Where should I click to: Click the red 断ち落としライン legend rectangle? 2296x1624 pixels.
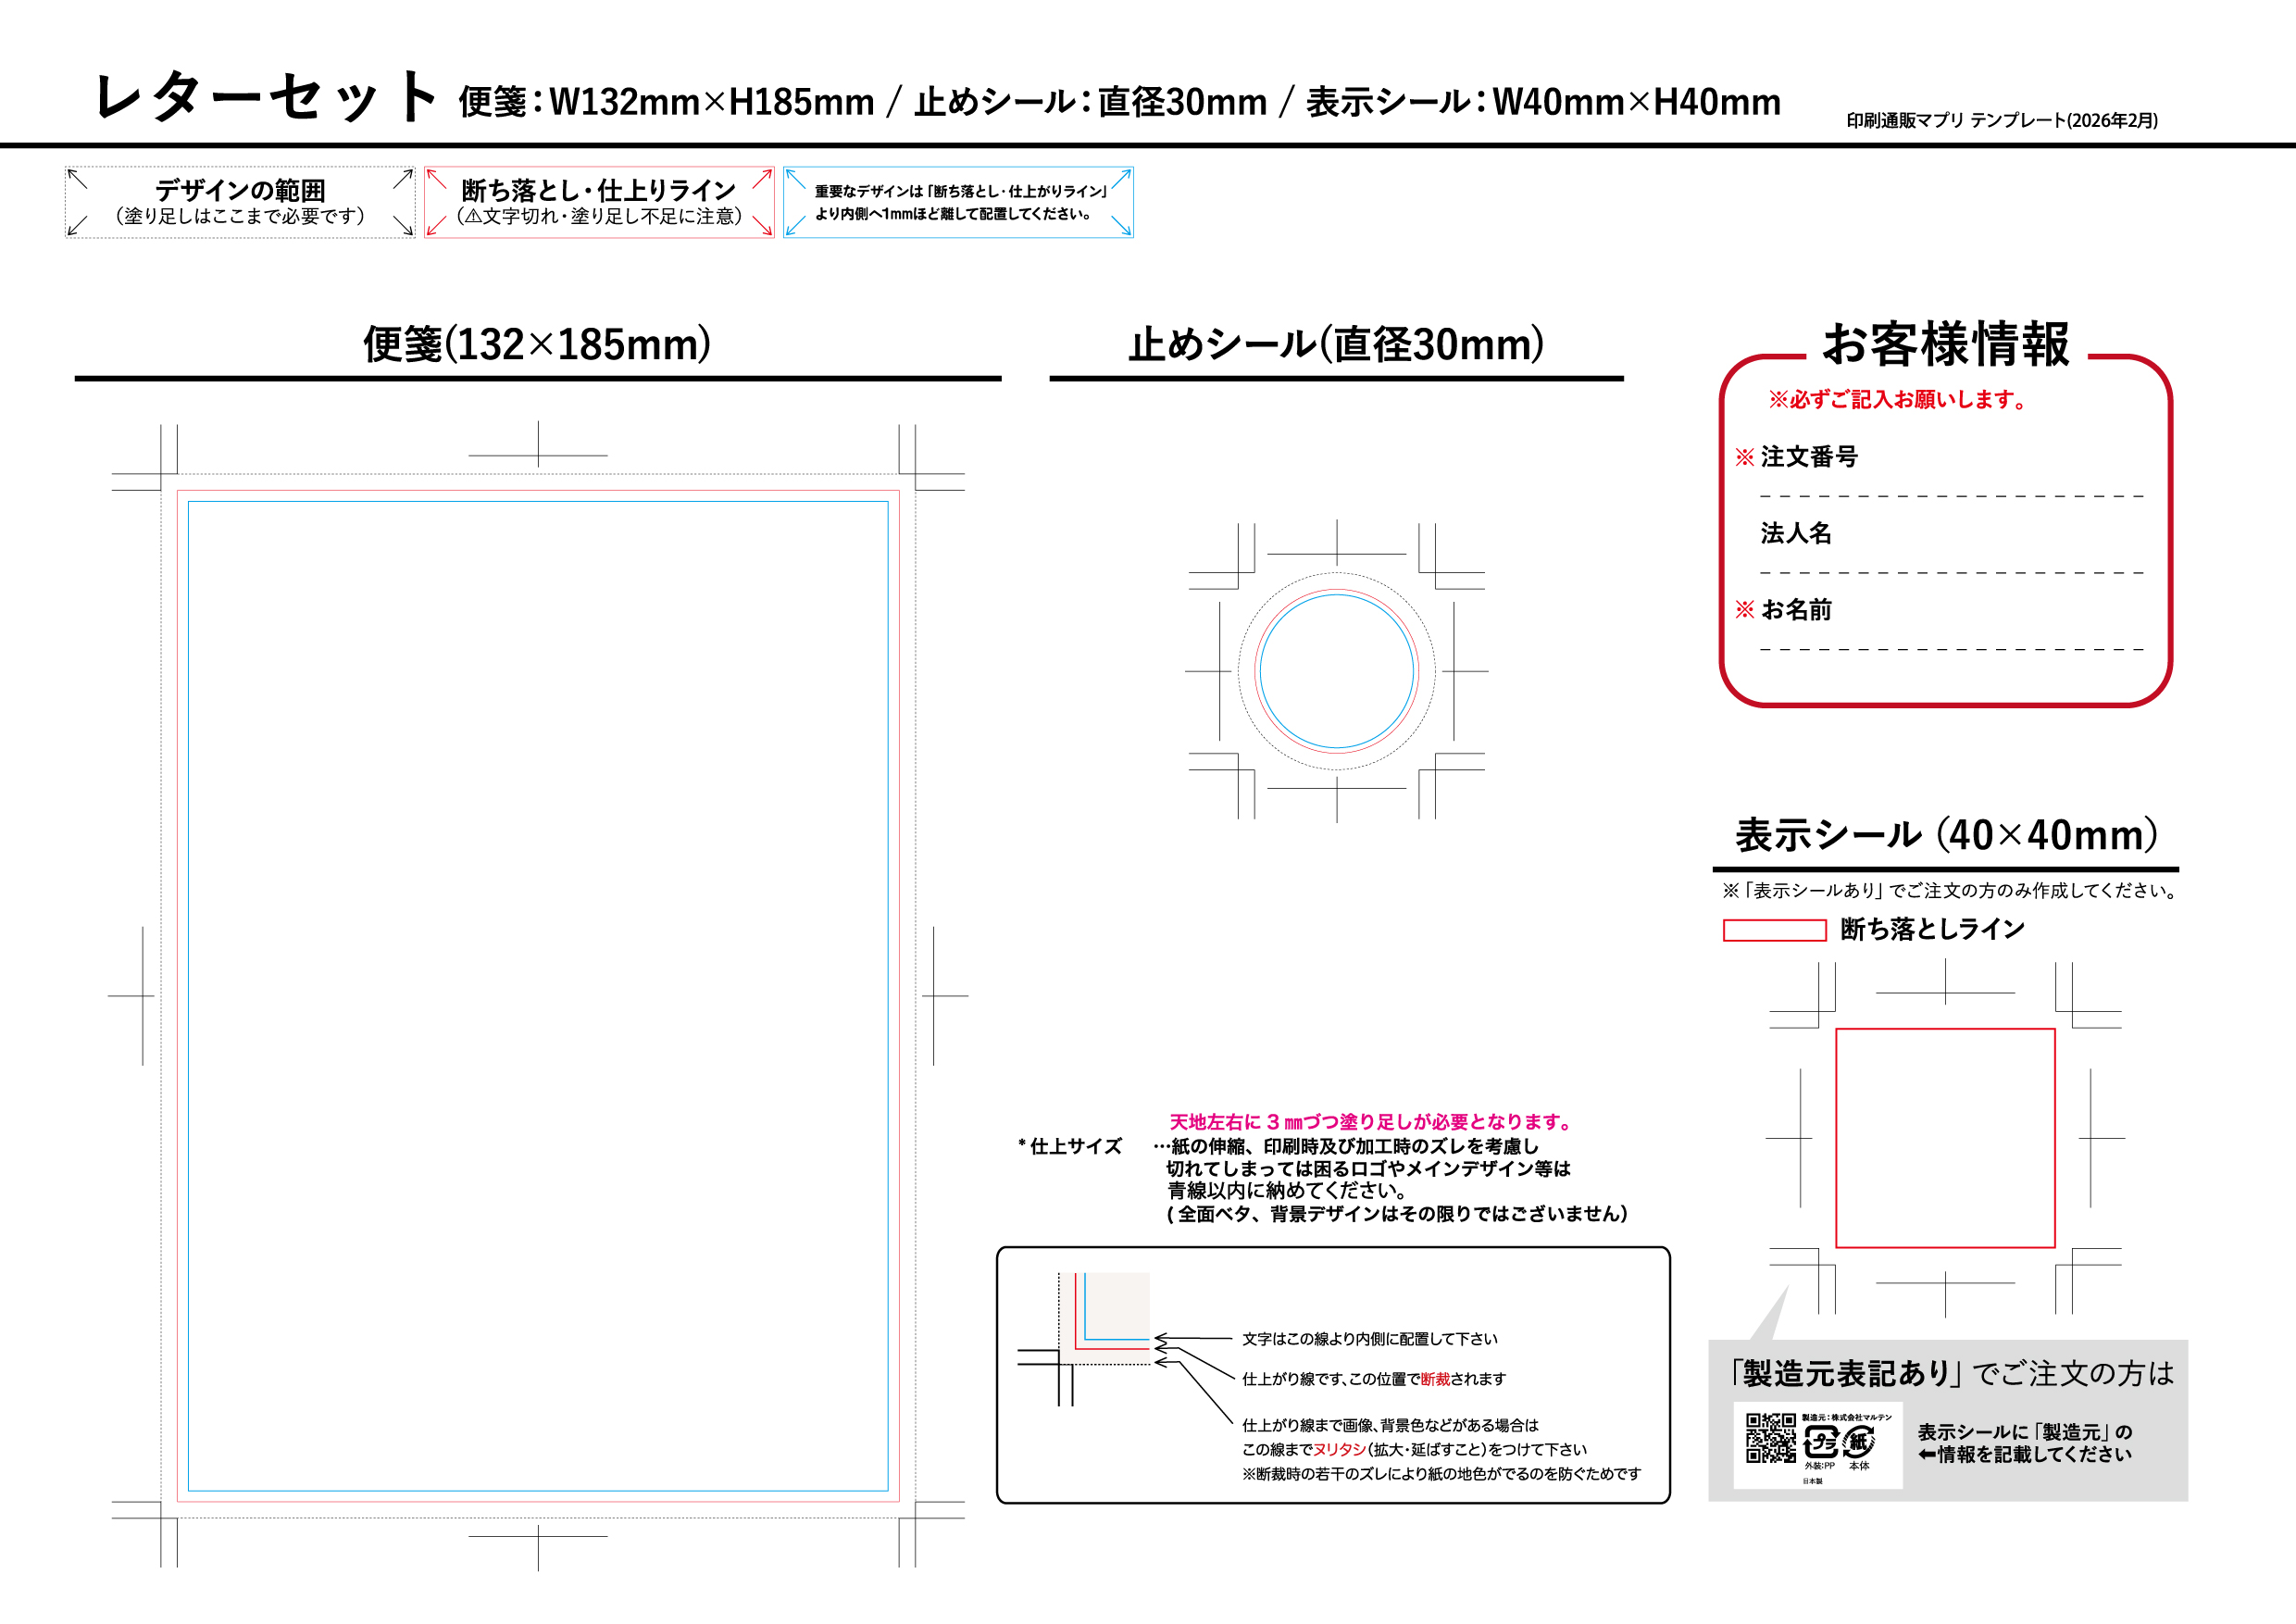click(1774, 930)
